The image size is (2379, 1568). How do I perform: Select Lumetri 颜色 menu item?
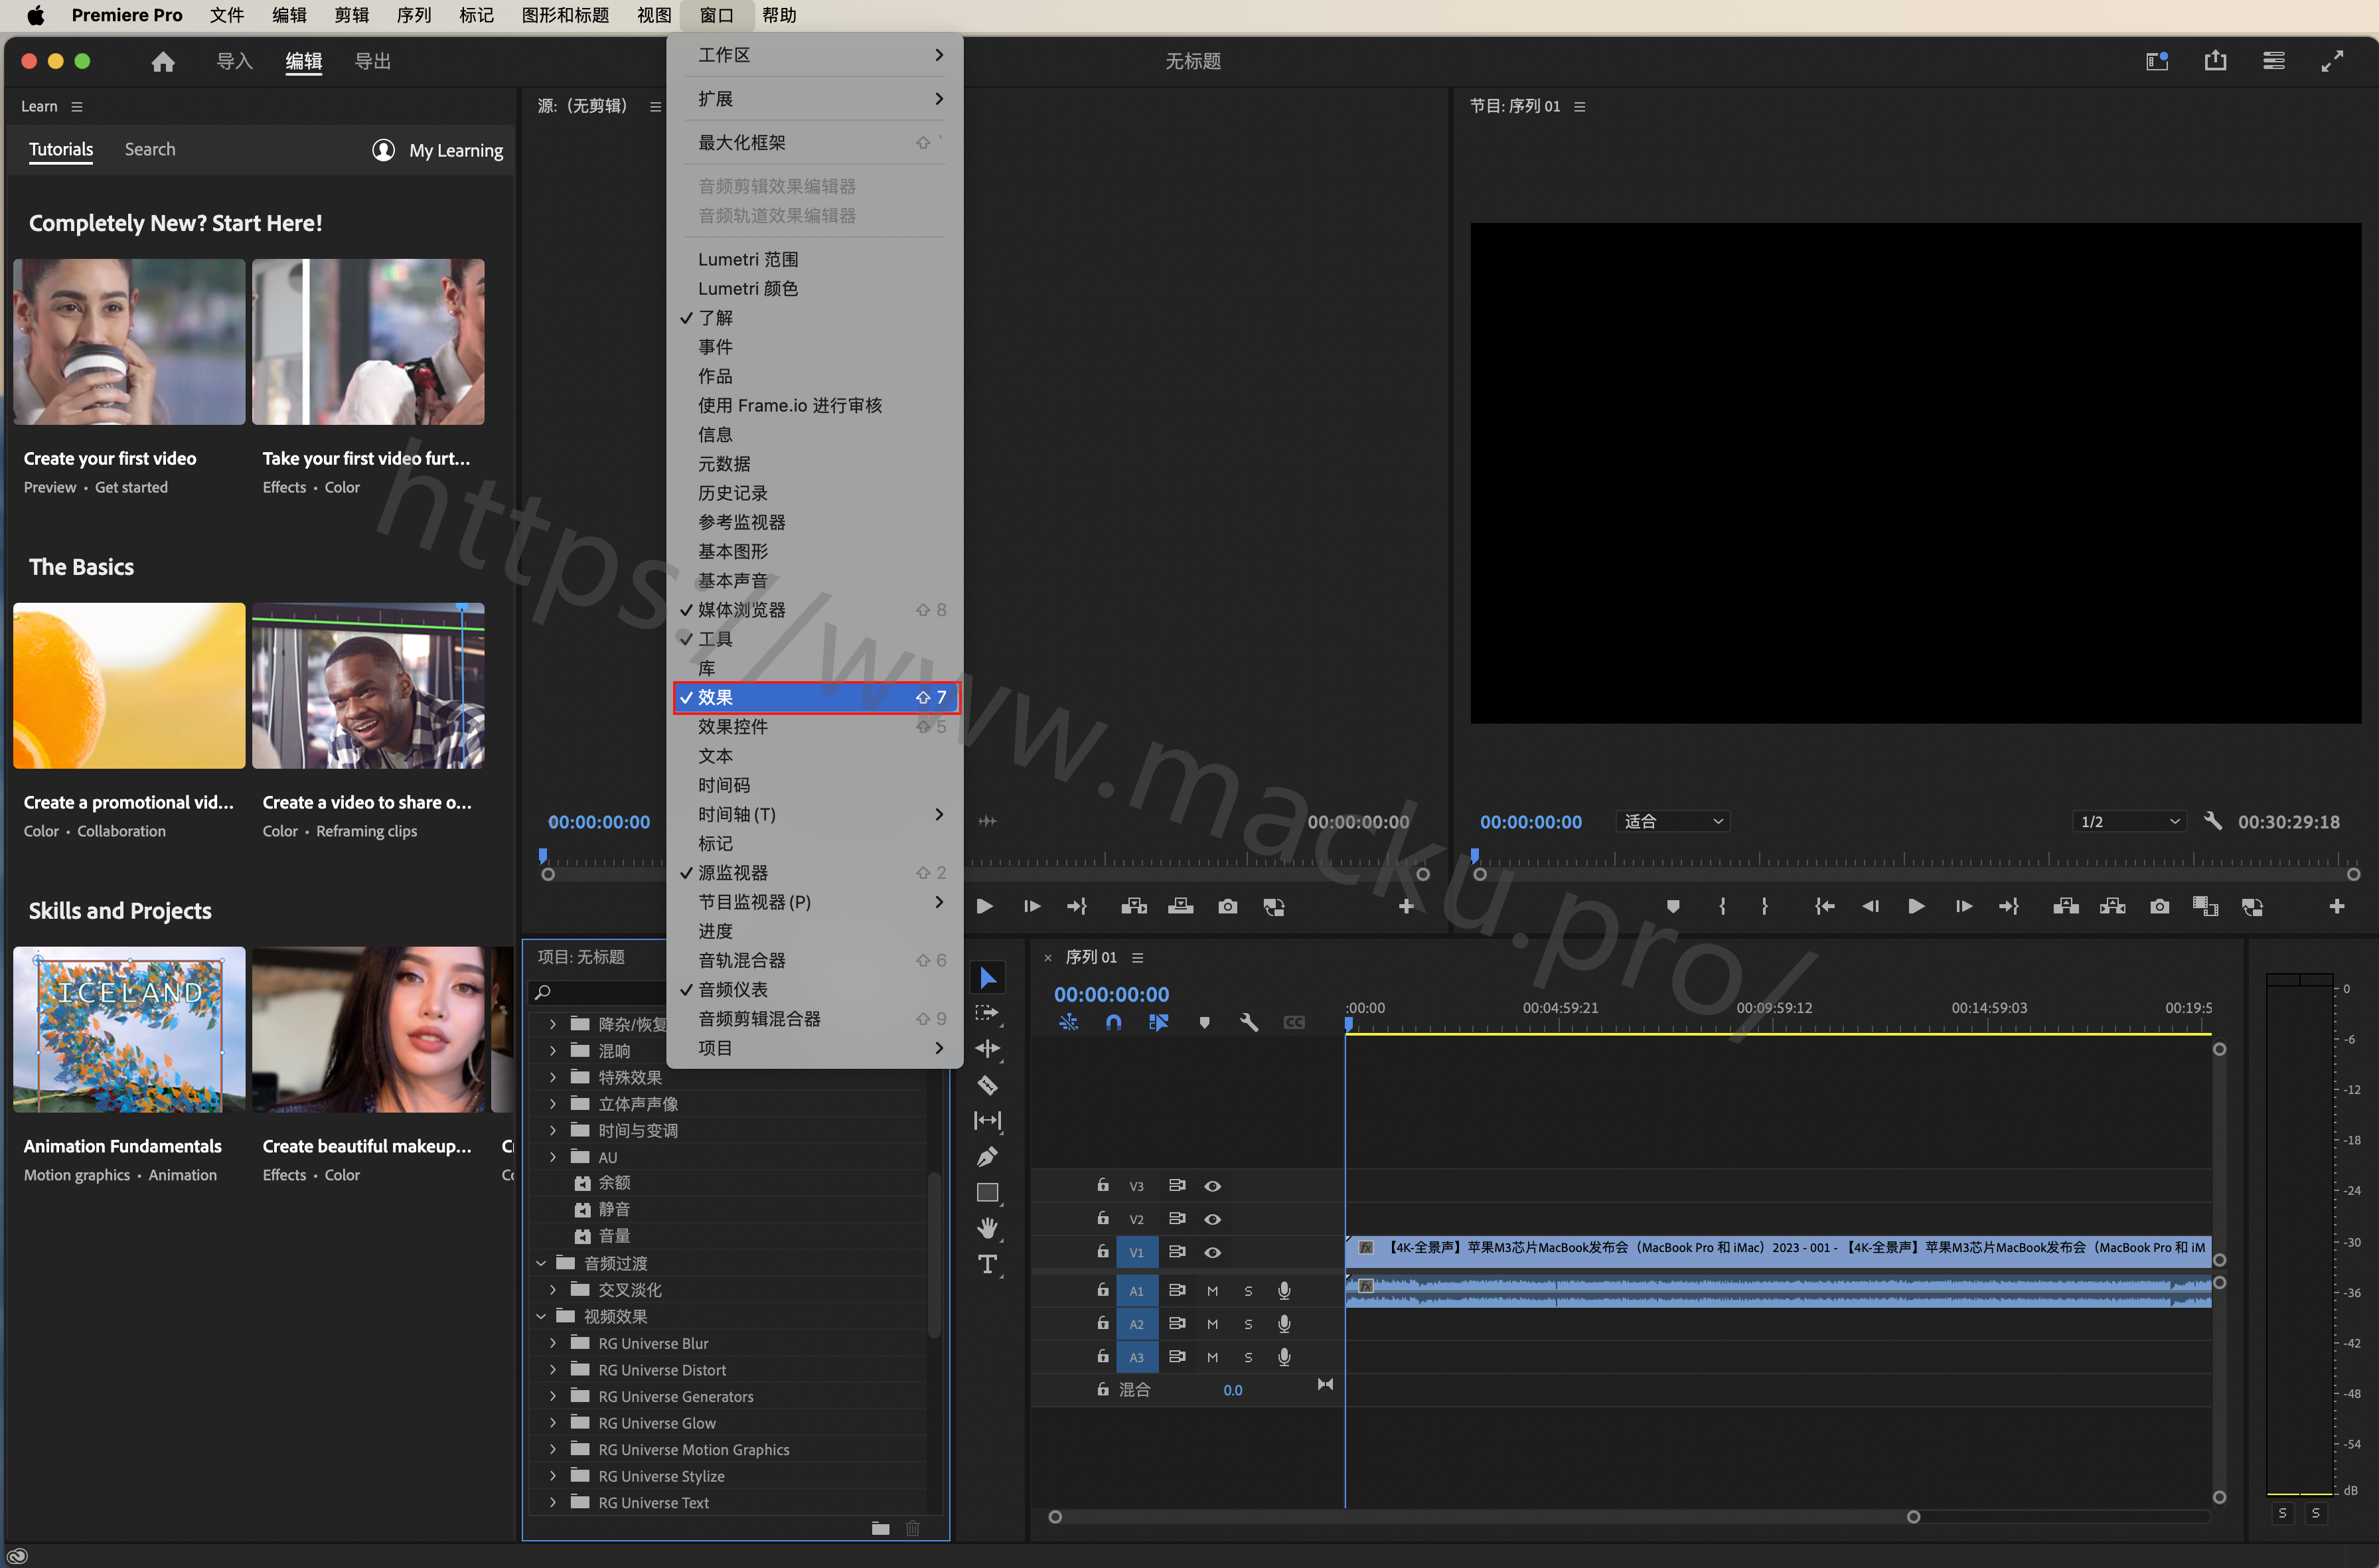[x=815, y=288]
